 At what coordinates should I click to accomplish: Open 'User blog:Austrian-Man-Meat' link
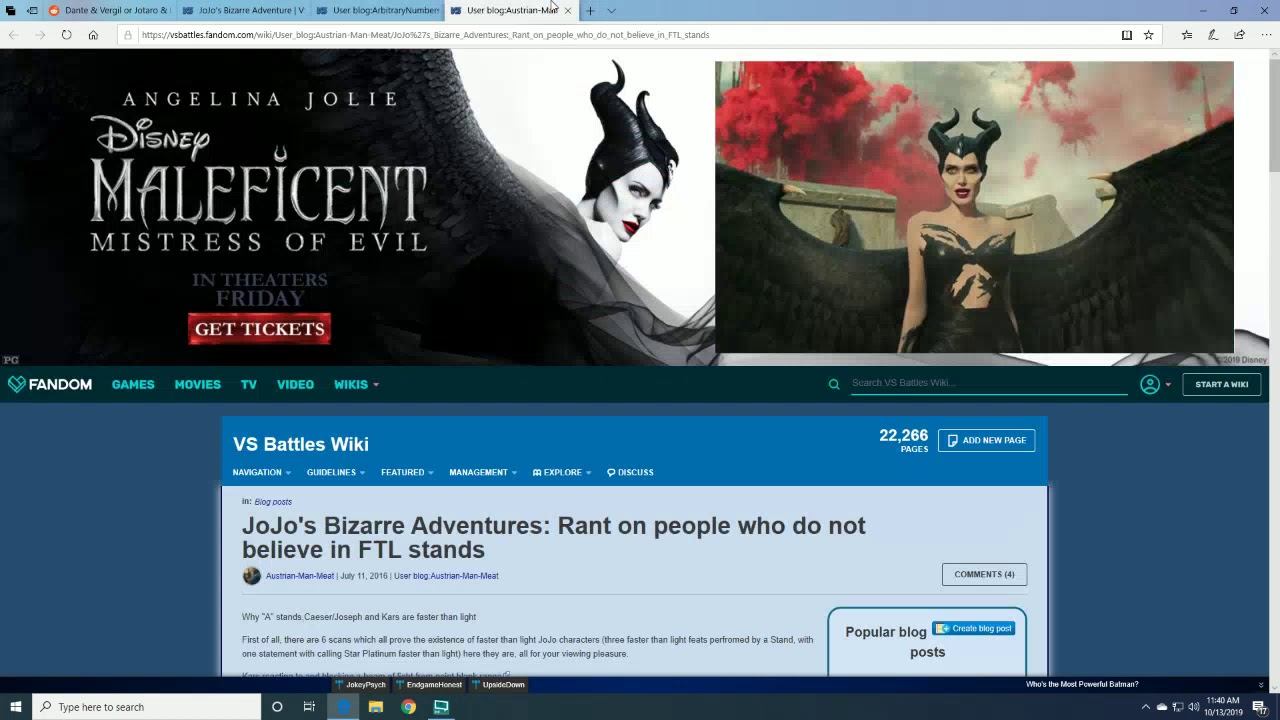coord(446,576)
